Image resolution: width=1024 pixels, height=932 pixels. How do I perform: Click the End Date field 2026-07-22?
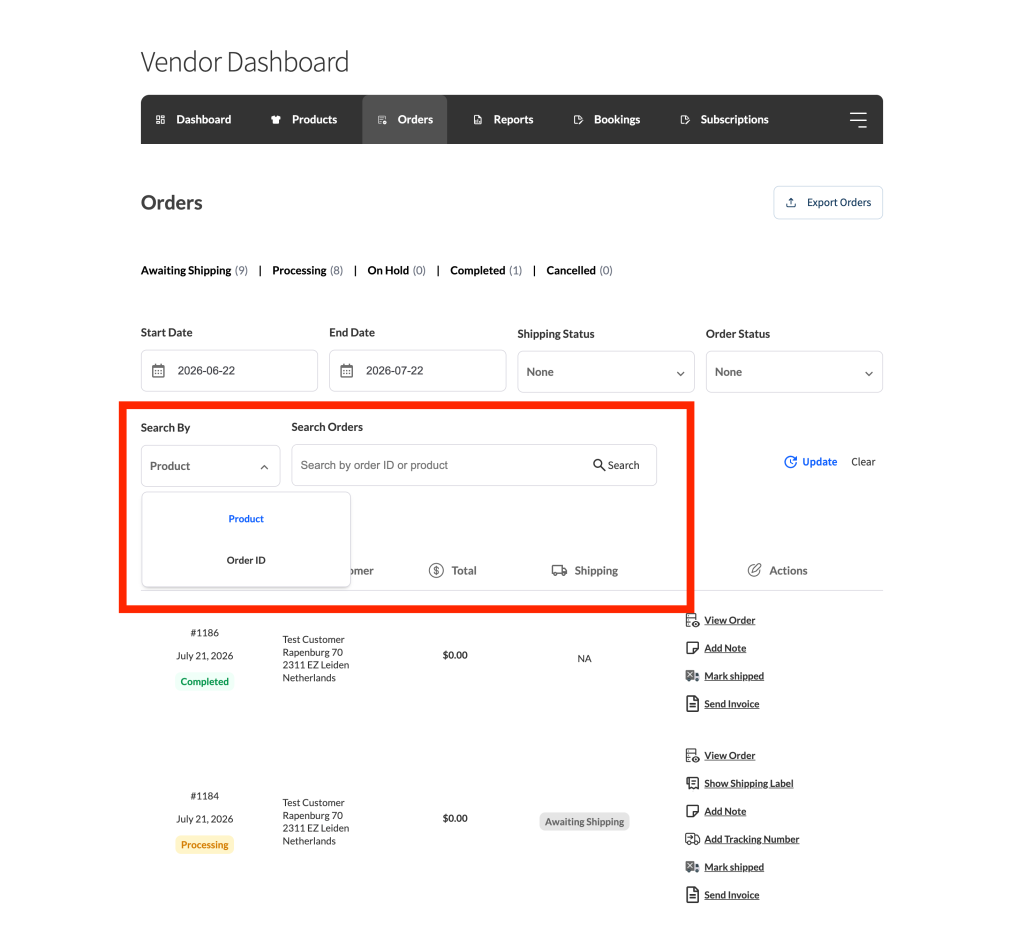pos(417,371)
